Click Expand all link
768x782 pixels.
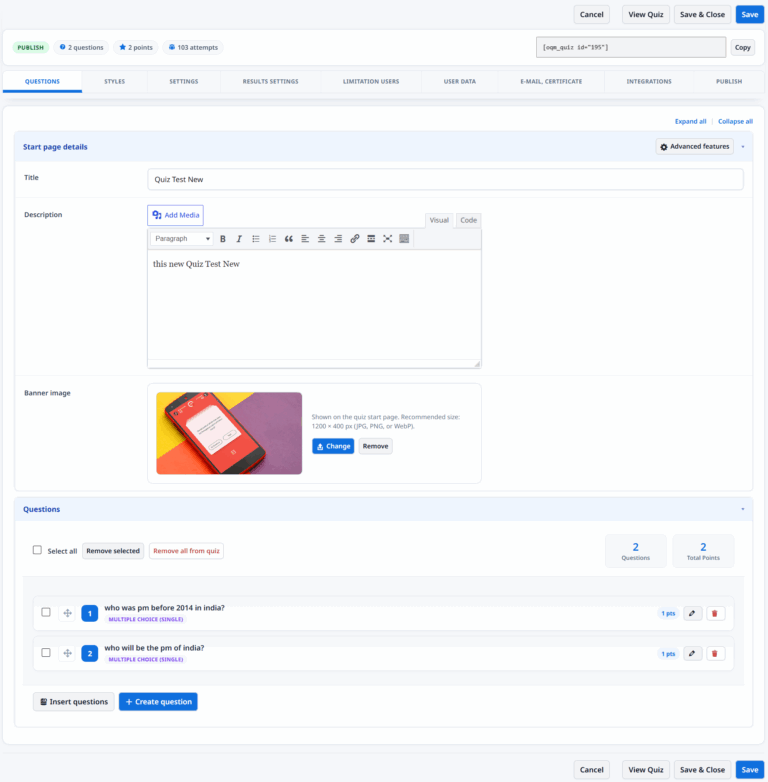(690, 121)
